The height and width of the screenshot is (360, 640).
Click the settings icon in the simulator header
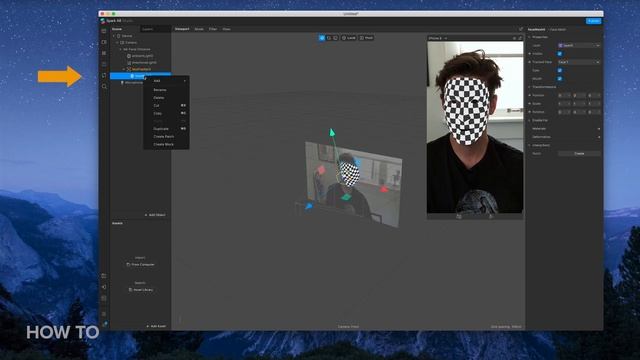click(x=514, y=38)
